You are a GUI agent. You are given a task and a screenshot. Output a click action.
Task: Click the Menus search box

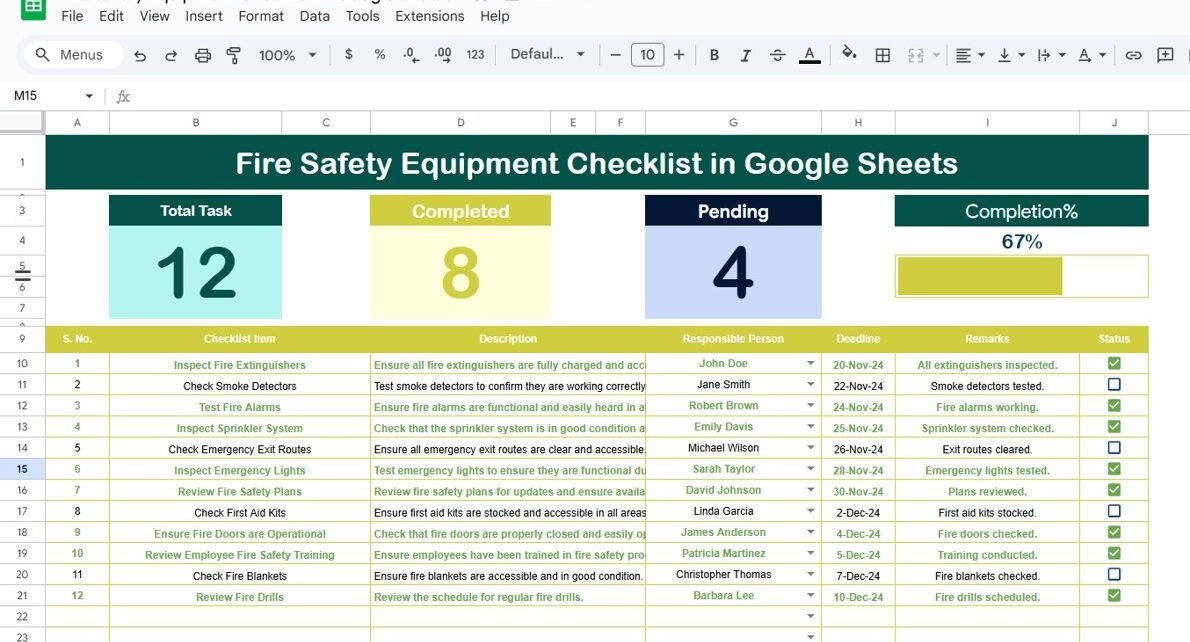pos(74,55)
